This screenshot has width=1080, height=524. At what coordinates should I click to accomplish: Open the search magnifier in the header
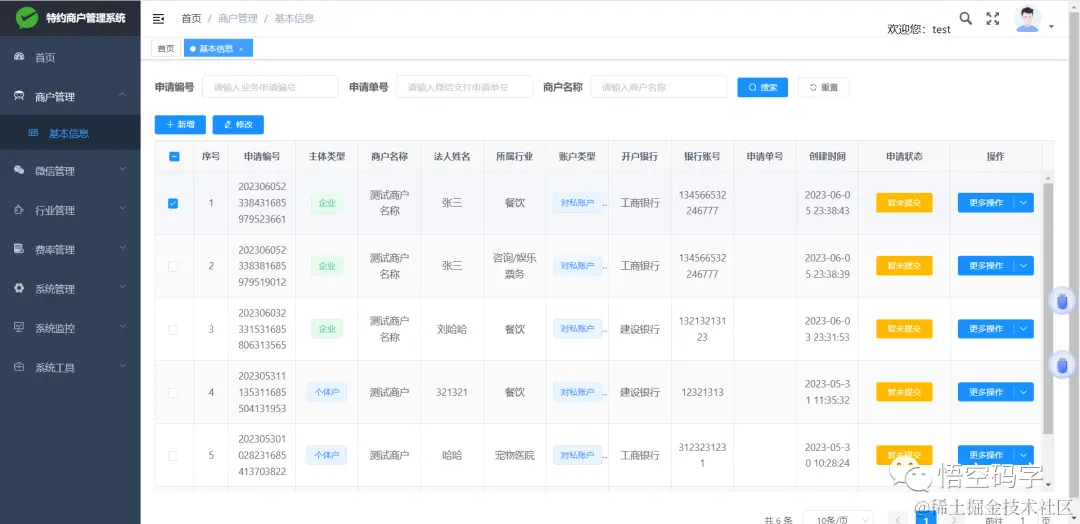(966, 19)
